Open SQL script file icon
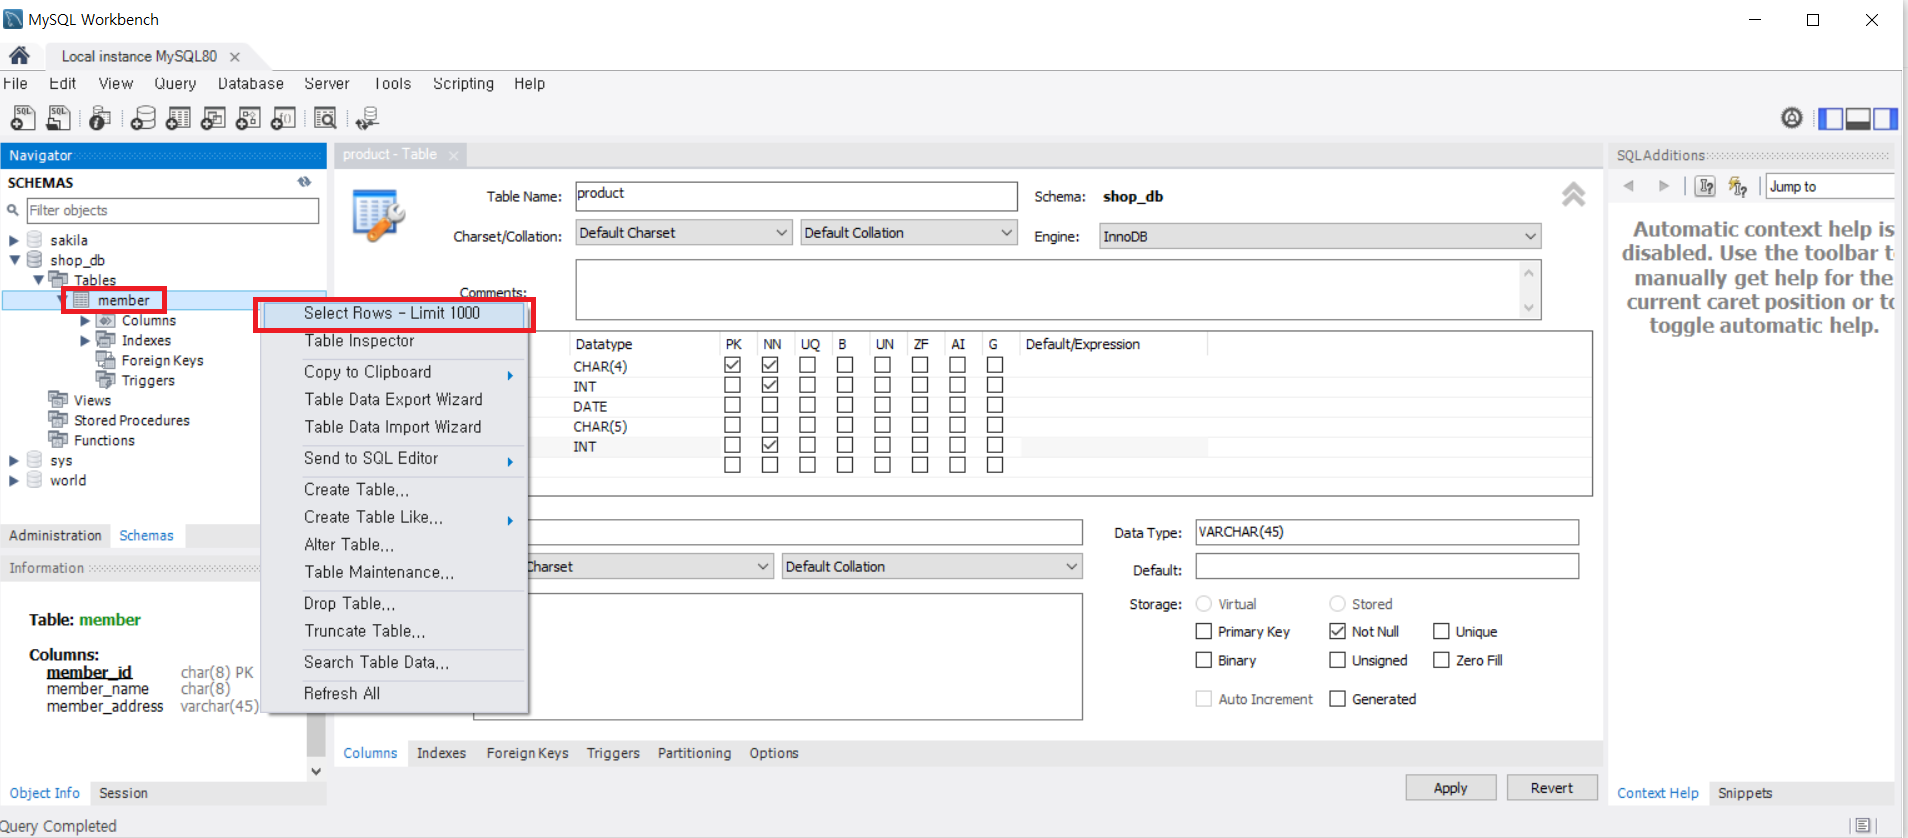This screenshot has width=1908, height=838. [59, 118]
